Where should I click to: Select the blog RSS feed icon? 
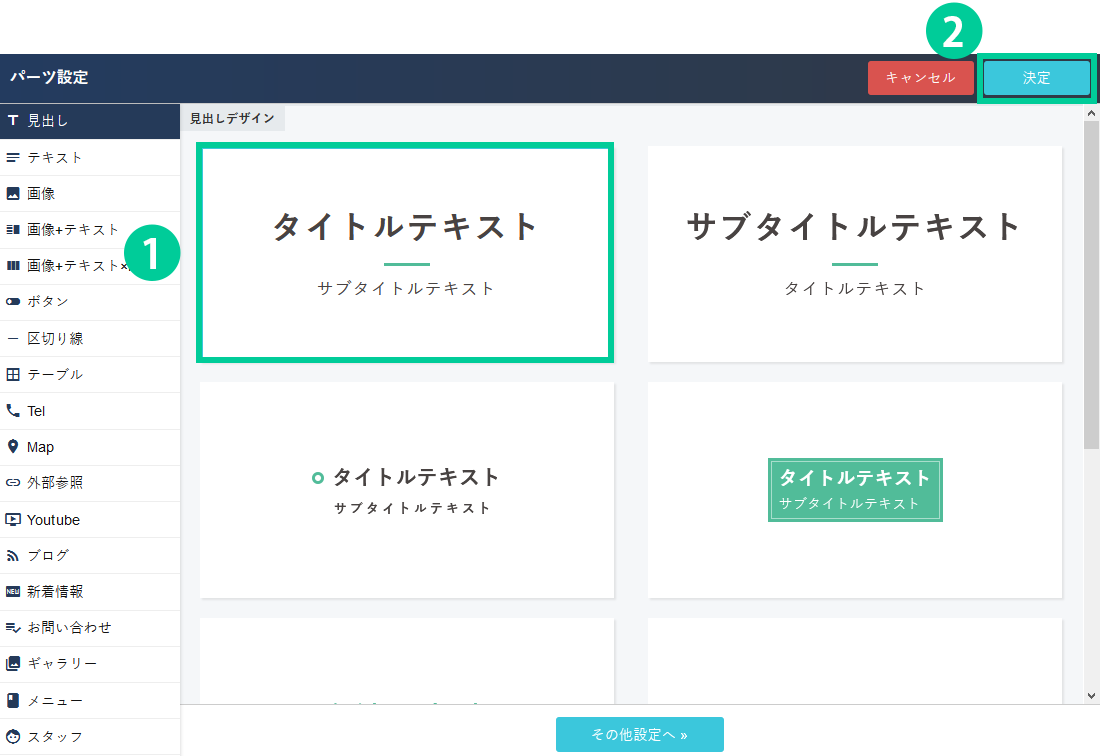13,556
